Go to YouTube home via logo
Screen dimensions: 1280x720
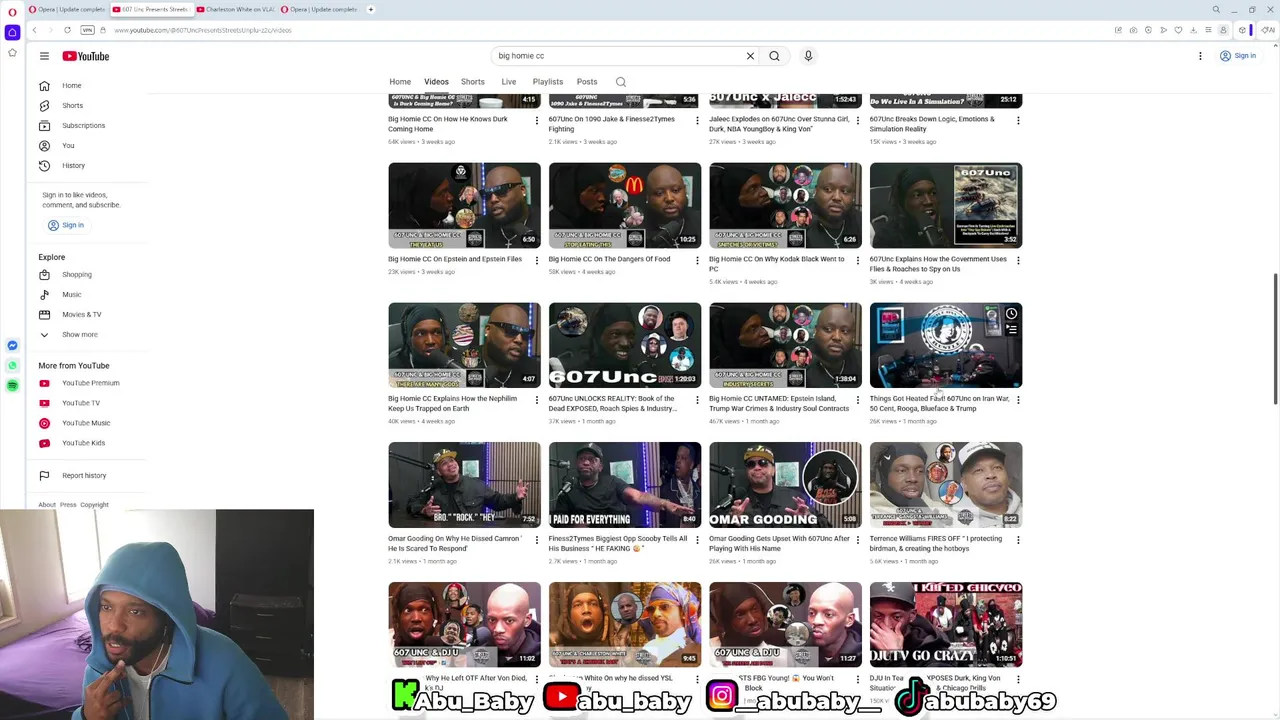coord(86,56)
